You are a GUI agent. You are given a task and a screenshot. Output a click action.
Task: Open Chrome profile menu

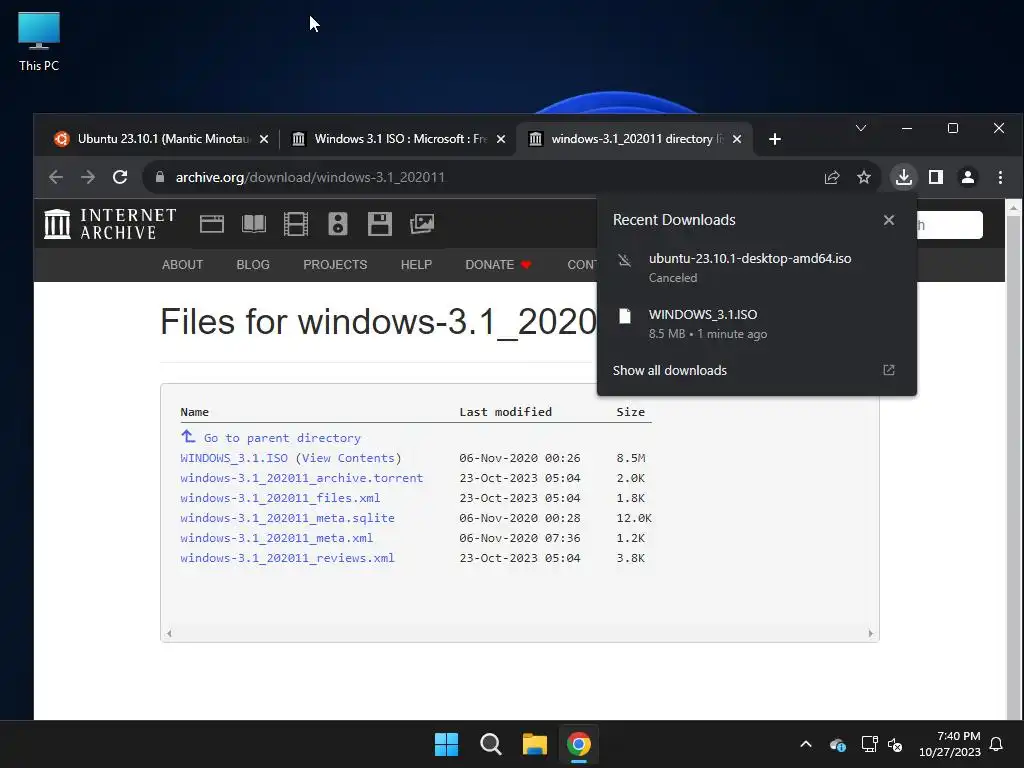point(968,177)
